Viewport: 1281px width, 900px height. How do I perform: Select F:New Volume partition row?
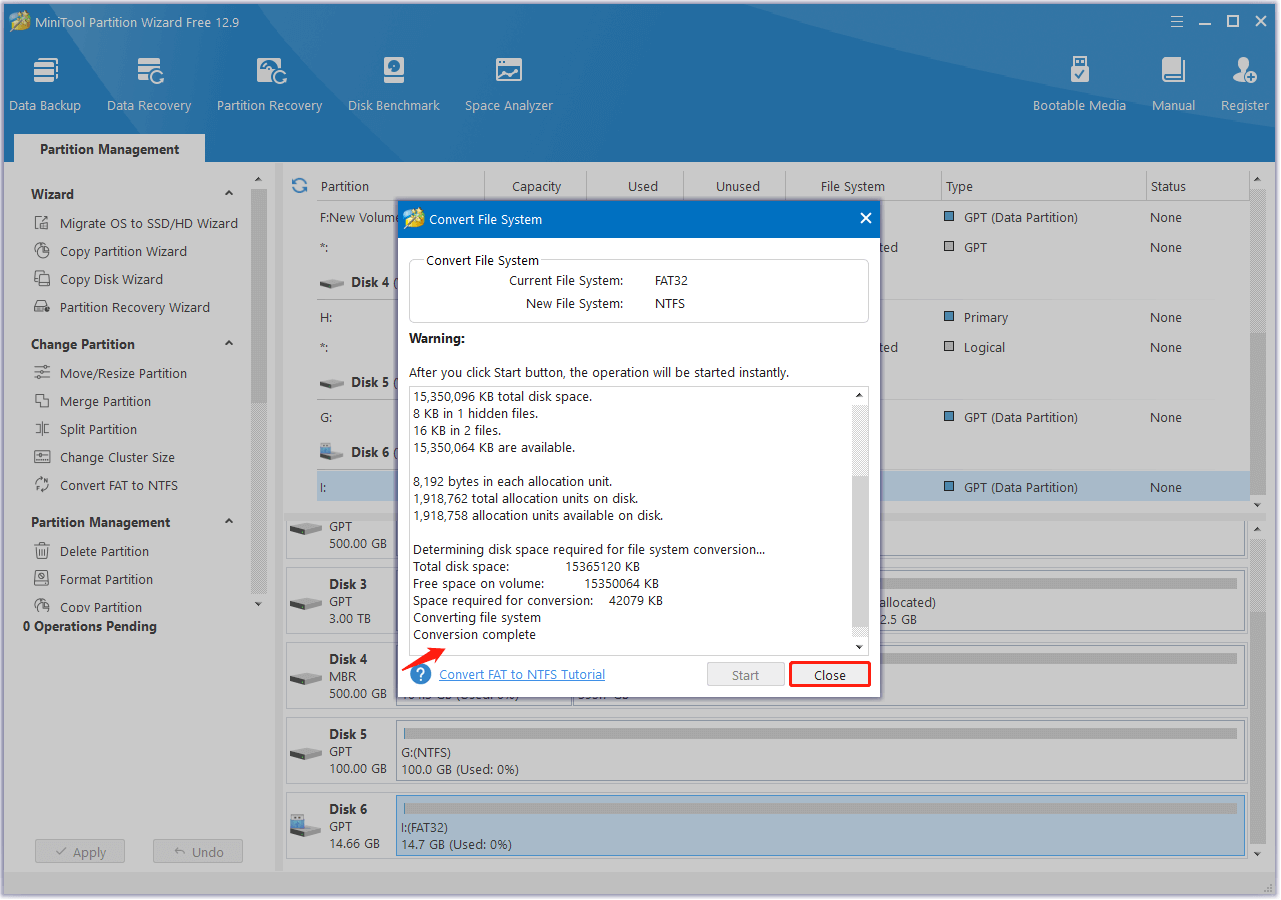click(x=783, y=217)
